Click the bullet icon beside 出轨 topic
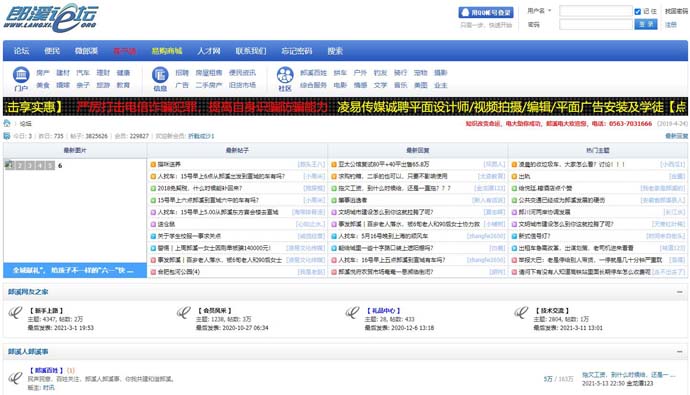This screenshot has width=690, height=395. (514, 176)
